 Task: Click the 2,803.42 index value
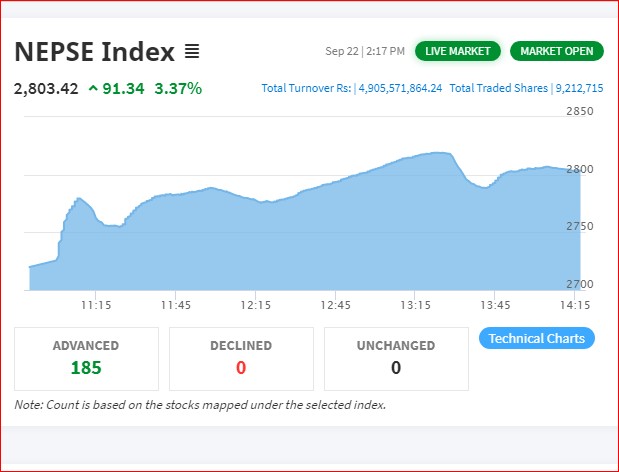46,88
